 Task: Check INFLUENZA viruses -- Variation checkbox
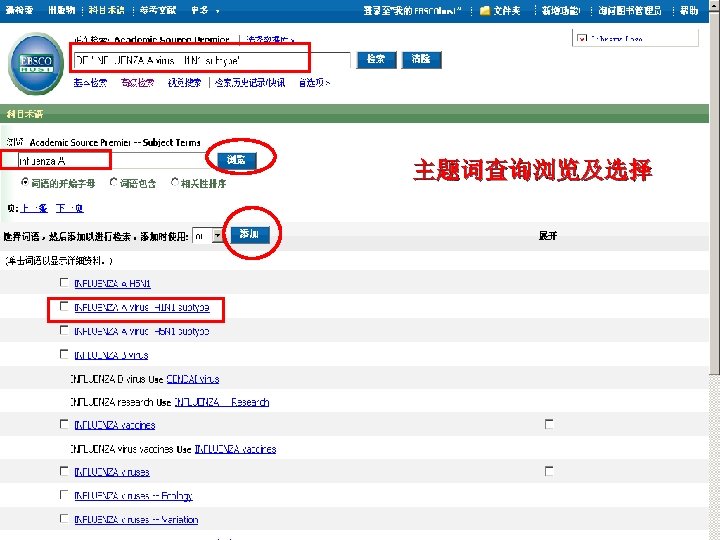click(64, 518)
